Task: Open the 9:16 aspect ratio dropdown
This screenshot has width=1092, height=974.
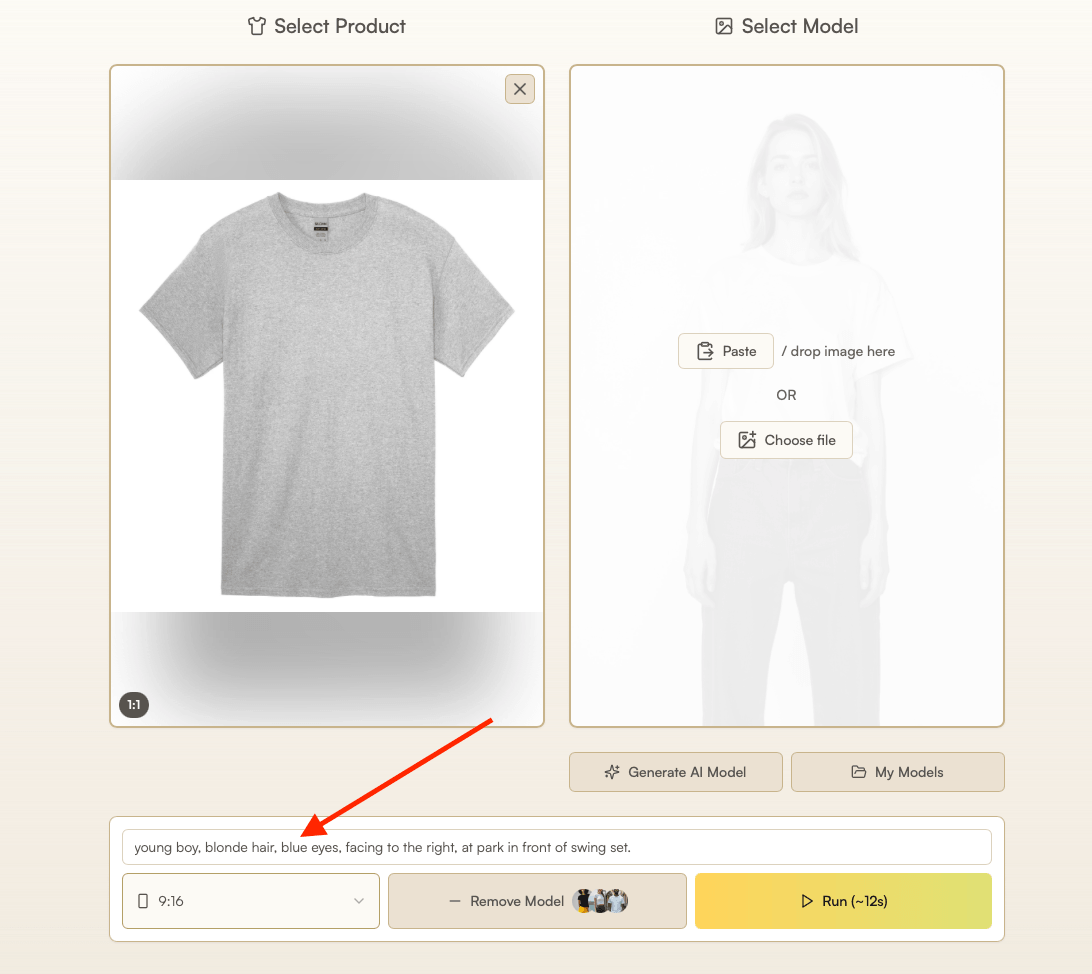Action: click(x=250, y=901)
